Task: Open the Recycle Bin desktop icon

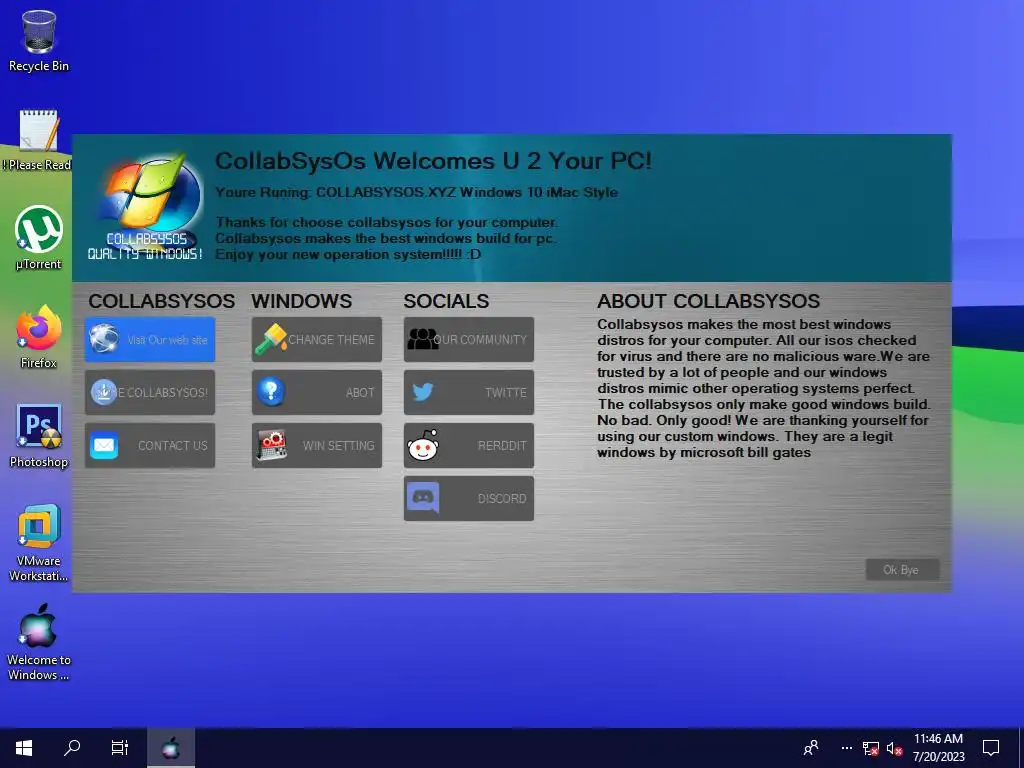Action: (x=39, y=40)
